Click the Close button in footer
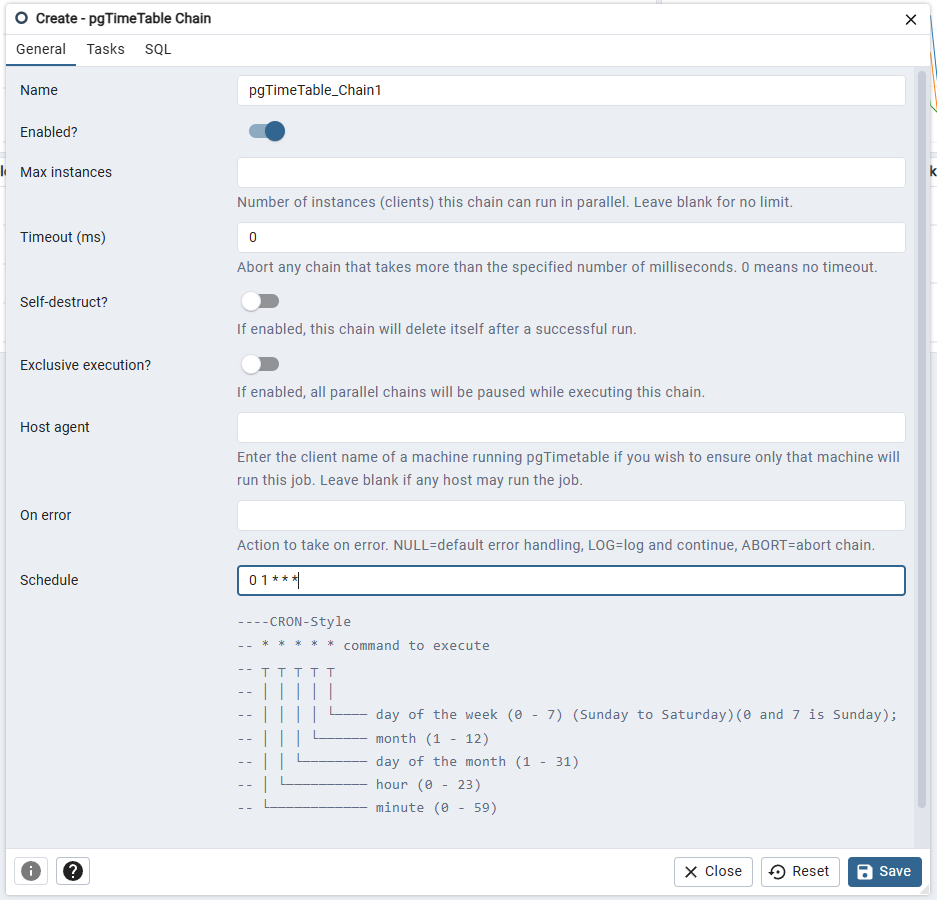This screenshot has height=900, width=937. [714, 871]
